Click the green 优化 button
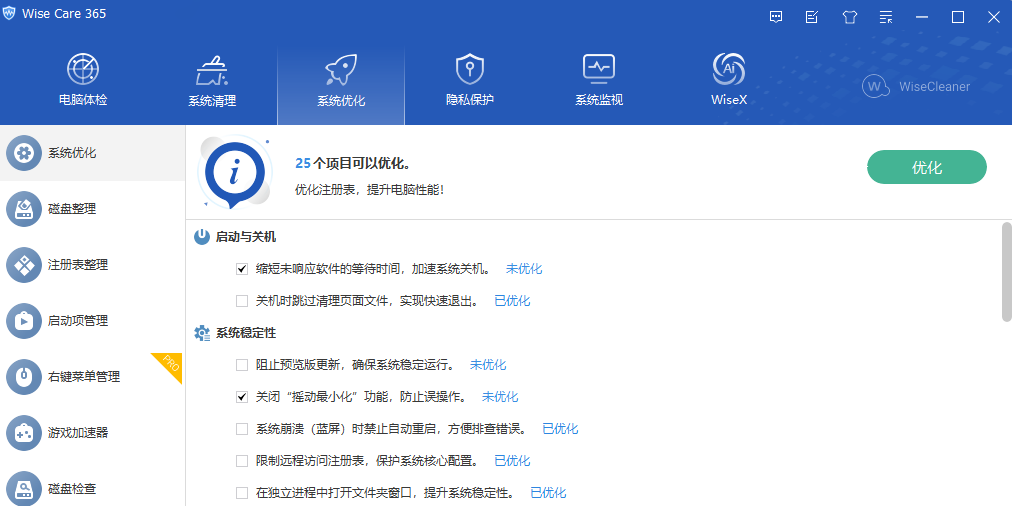 pos(926,167)
